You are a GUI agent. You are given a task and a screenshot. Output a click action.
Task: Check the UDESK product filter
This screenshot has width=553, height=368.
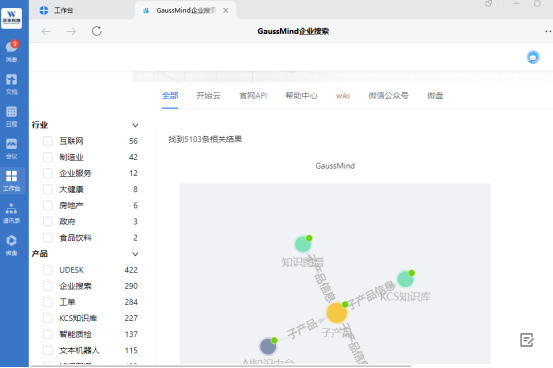[48, 270]
